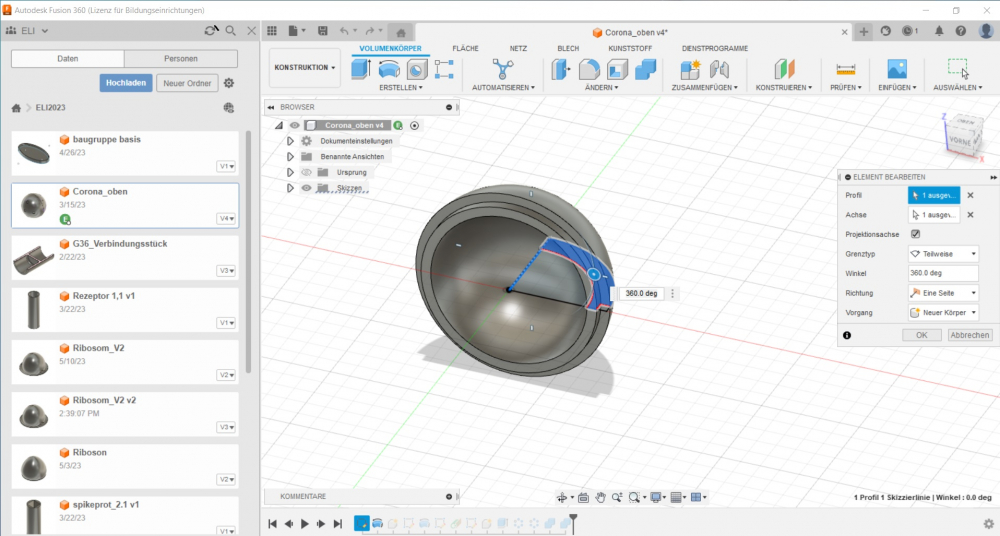Toggle visibility of the Ursprung folder
This screenshot has width=1000, height=536.
click(x=306, y=172)
